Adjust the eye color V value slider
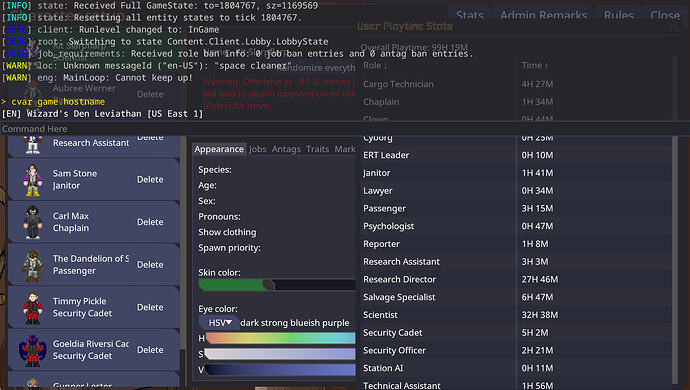 [x=280, y=370]
